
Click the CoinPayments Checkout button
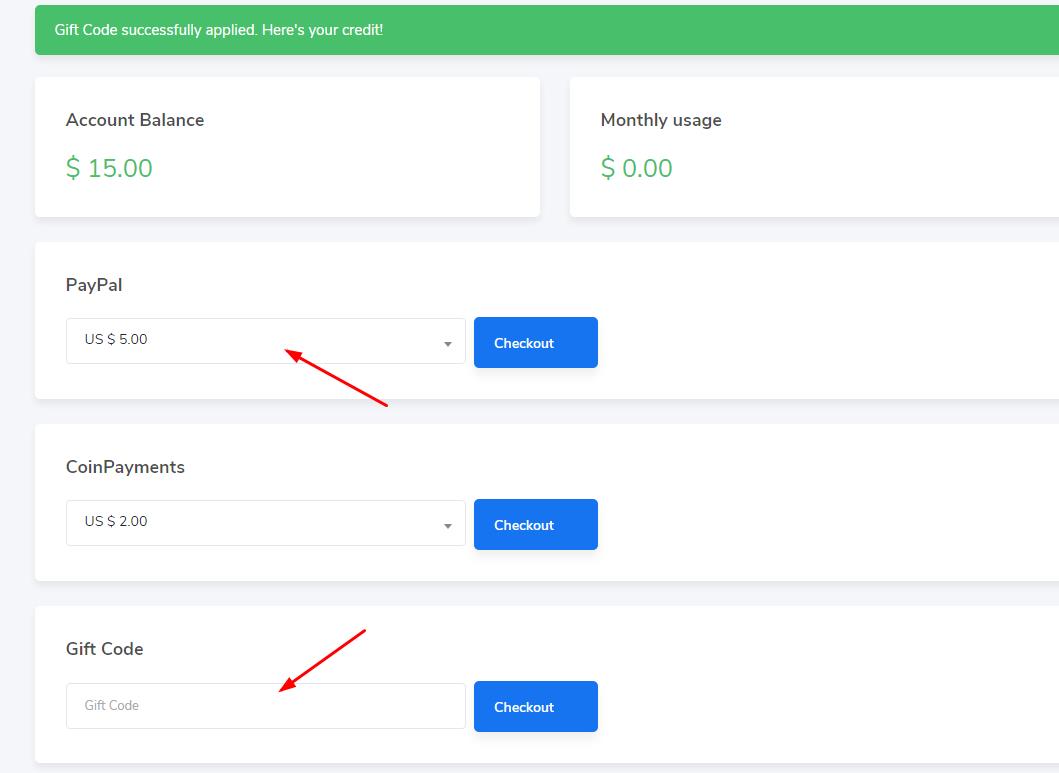pyautogui.click(x=536, y=525)
